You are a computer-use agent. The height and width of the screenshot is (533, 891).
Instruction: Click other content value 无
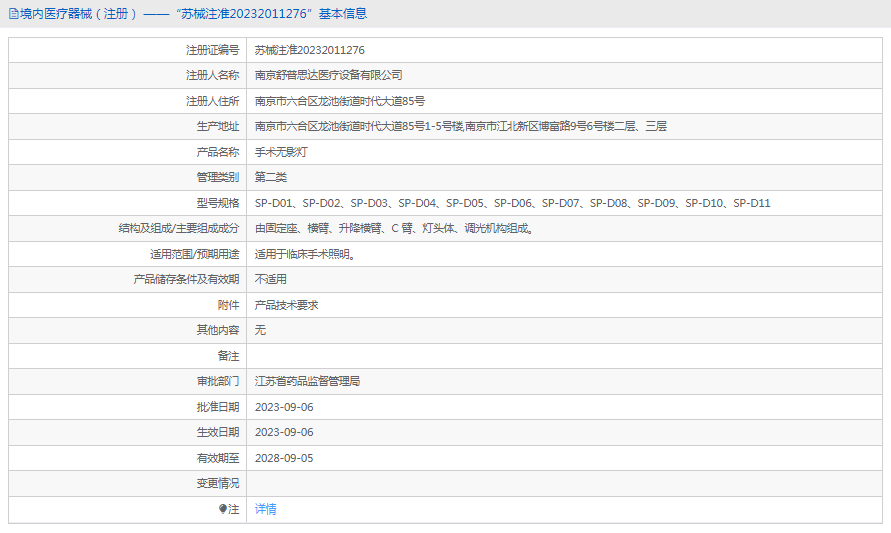click(260, 330)
